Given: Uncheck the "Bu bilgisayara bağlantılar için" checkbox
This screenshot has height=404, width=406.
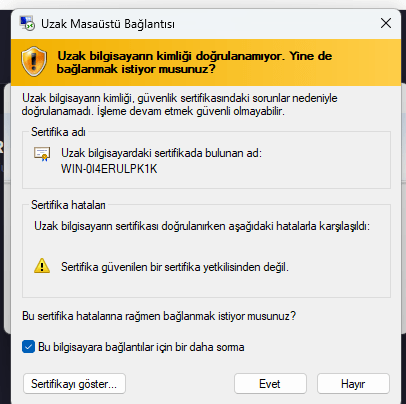Looking at the screenshot, I should 28,347.
